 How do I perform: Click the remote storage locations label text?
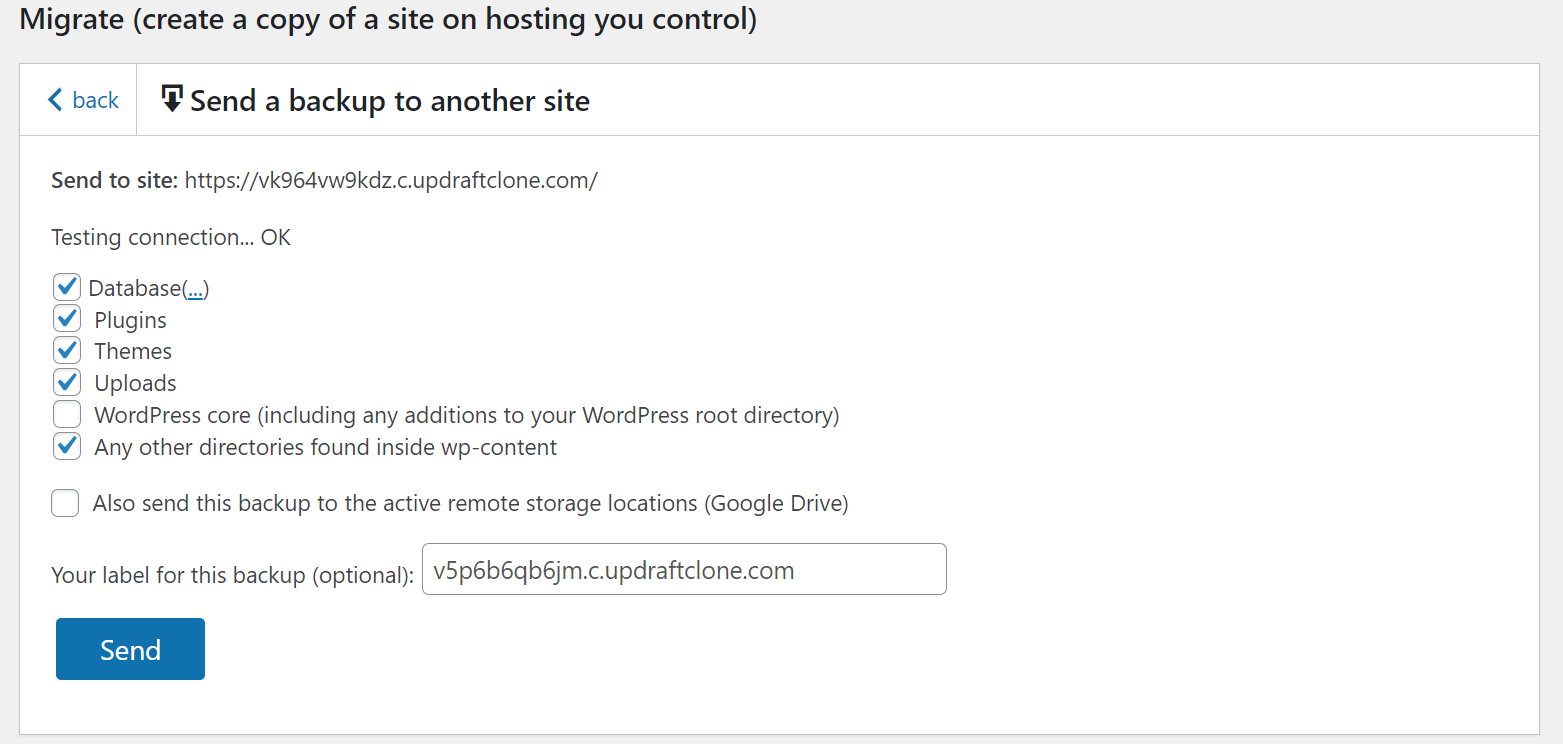[x=471, y=503]
